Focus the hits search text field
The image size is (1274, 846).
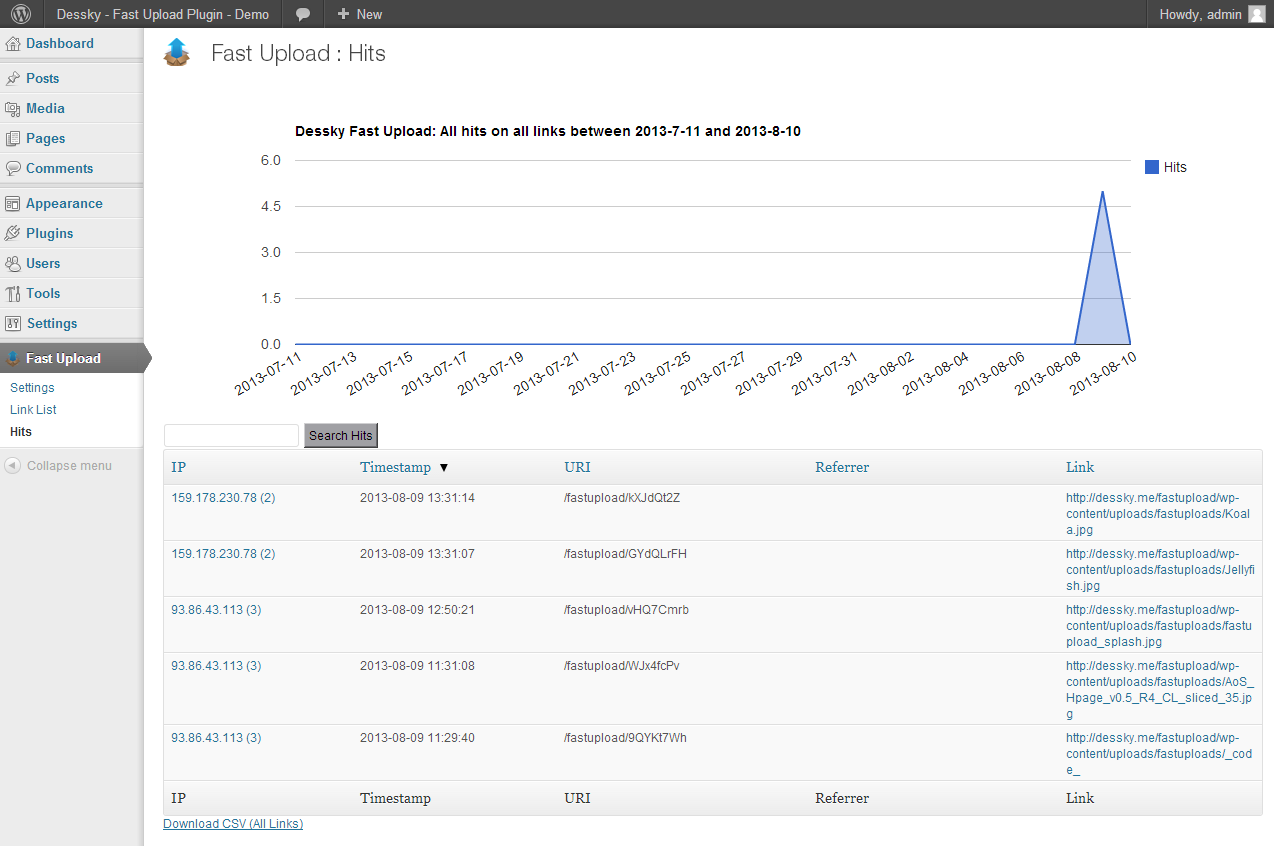(x=231, y=436)
